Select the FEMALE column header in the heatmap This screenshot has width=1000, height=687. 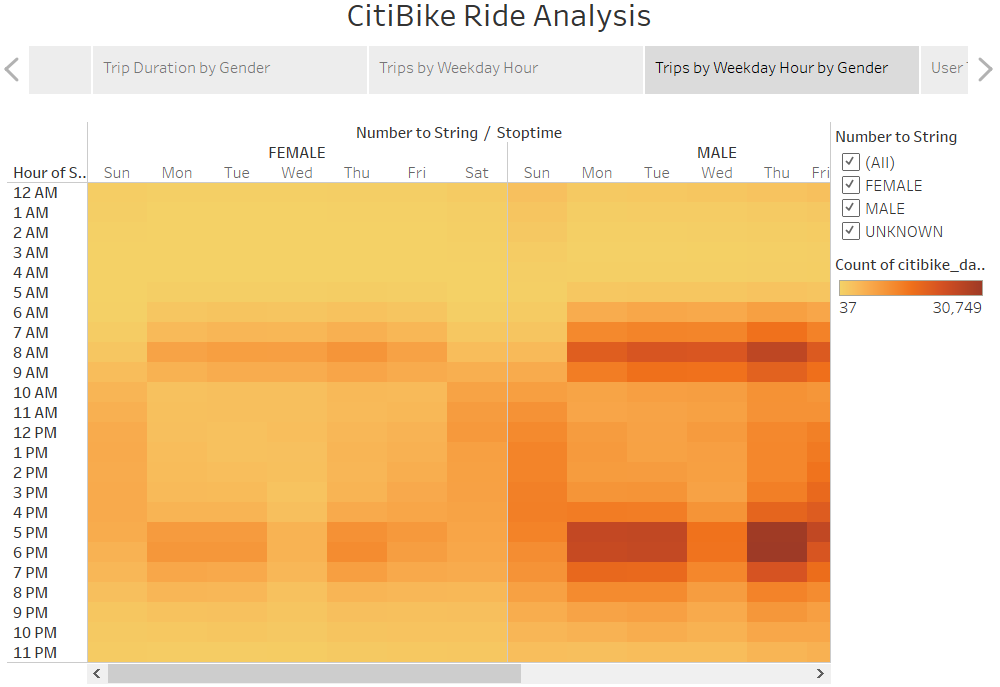coord(296,152)
